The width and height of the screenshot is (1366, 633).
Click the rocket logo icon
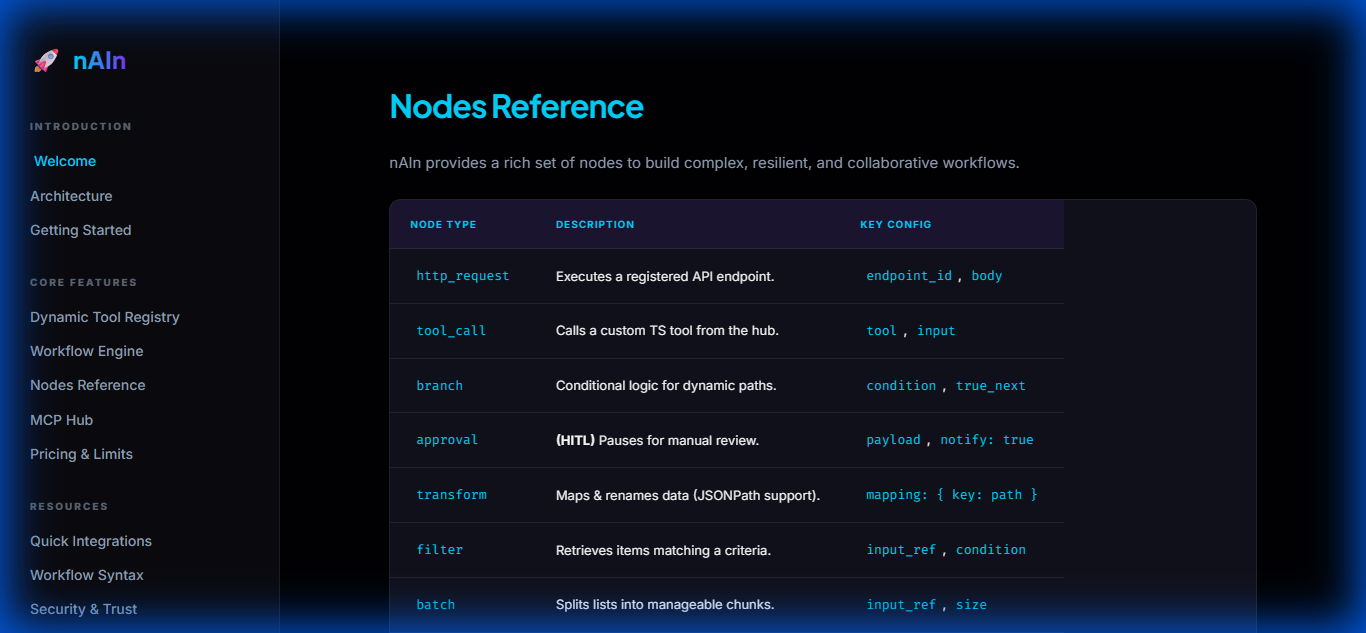tap(45, 60)
